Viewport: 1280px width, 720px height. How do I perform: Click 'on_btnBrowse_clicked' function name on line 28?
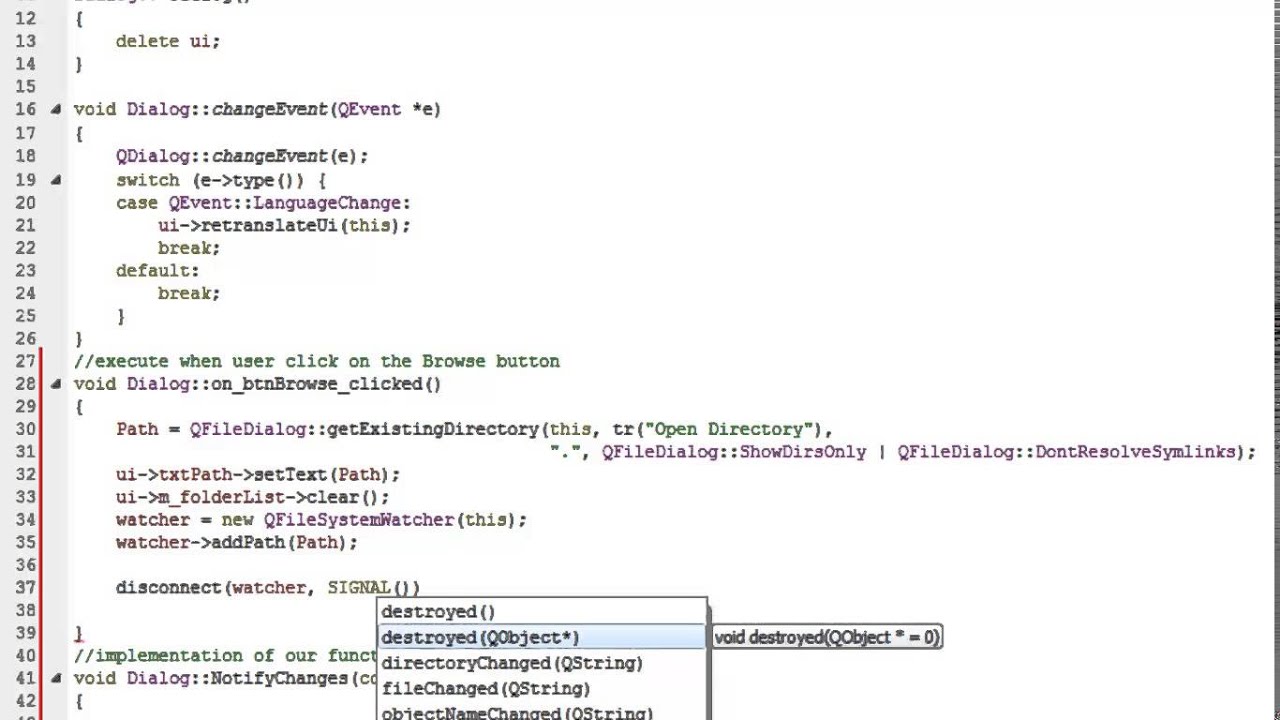317,384
